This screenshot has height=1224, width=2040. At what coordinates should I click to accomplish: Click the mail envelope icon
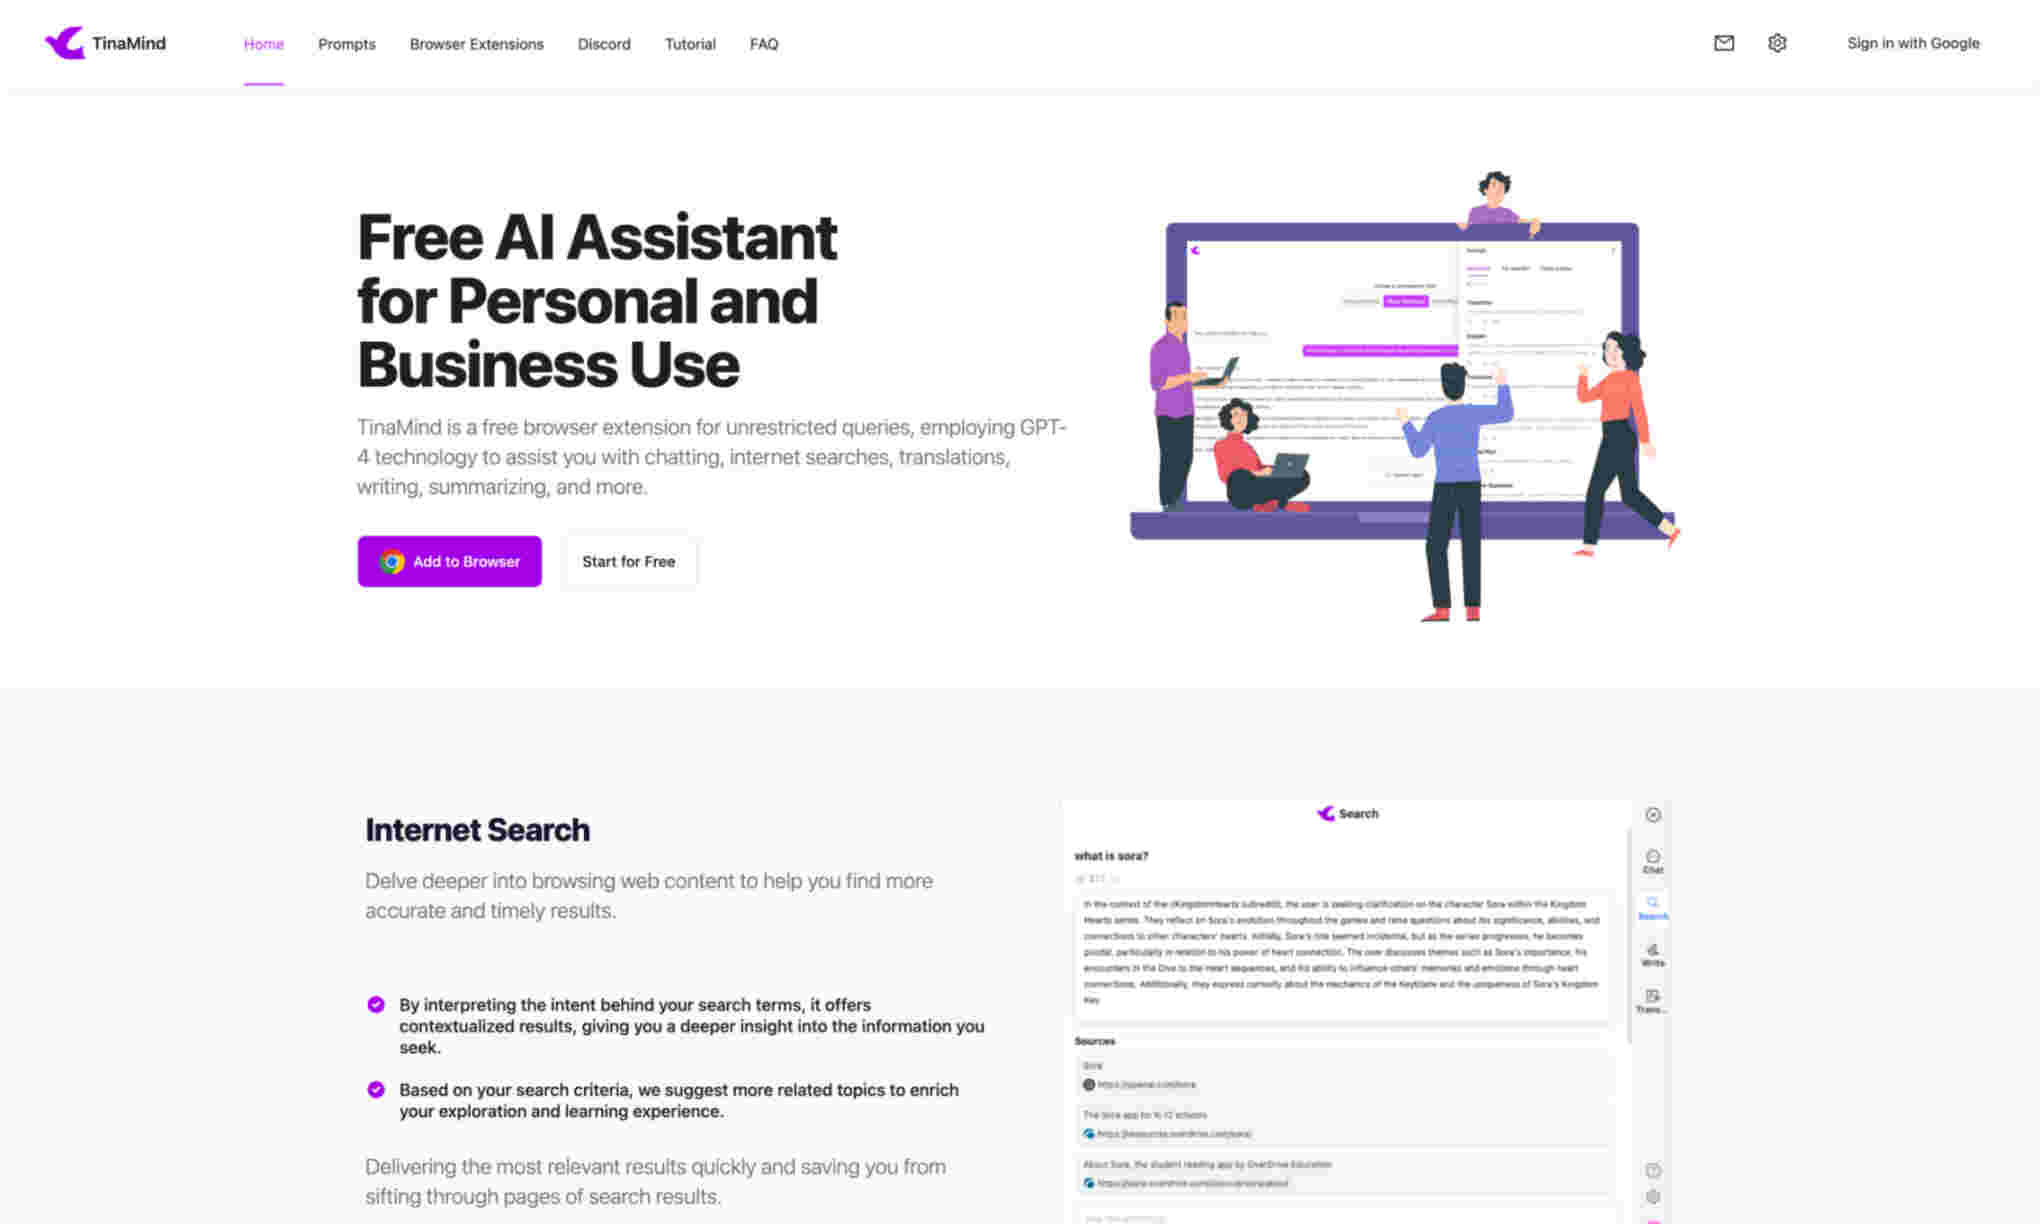(1724, 42)
